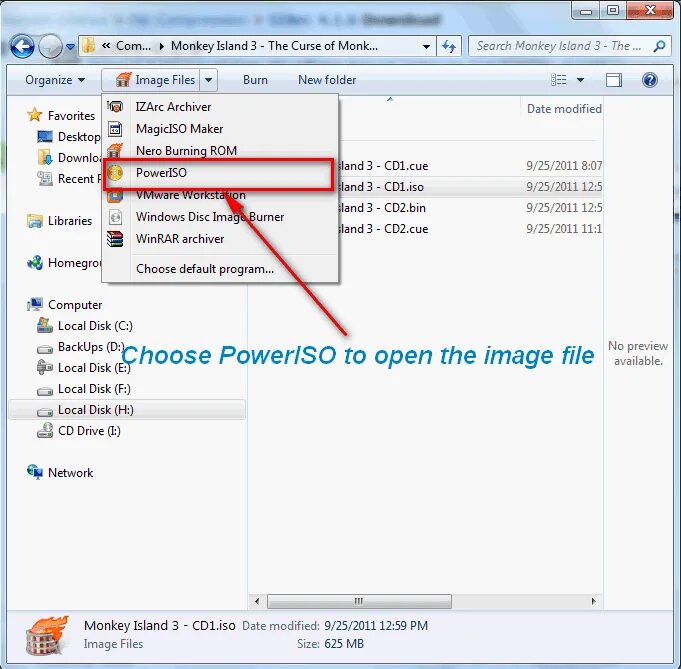Open Local Disk (F:)
The width and height of the screenshot is (681, 669).
tap(94, 389)
